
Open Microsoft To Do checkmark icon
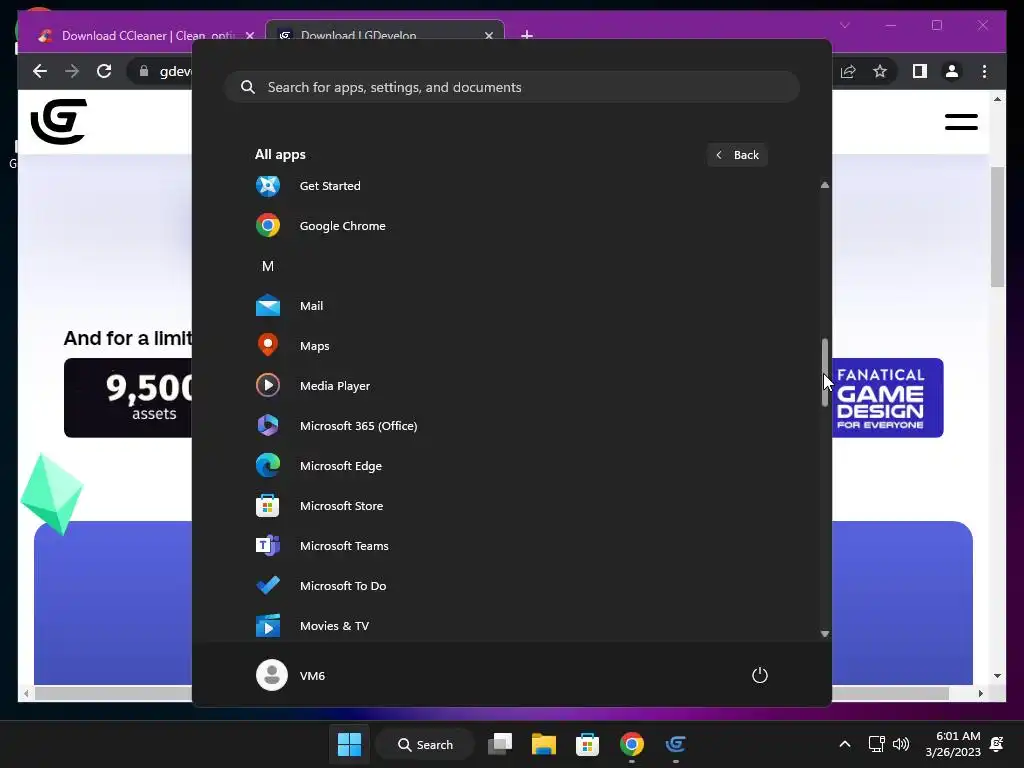(x=268, y=586)
